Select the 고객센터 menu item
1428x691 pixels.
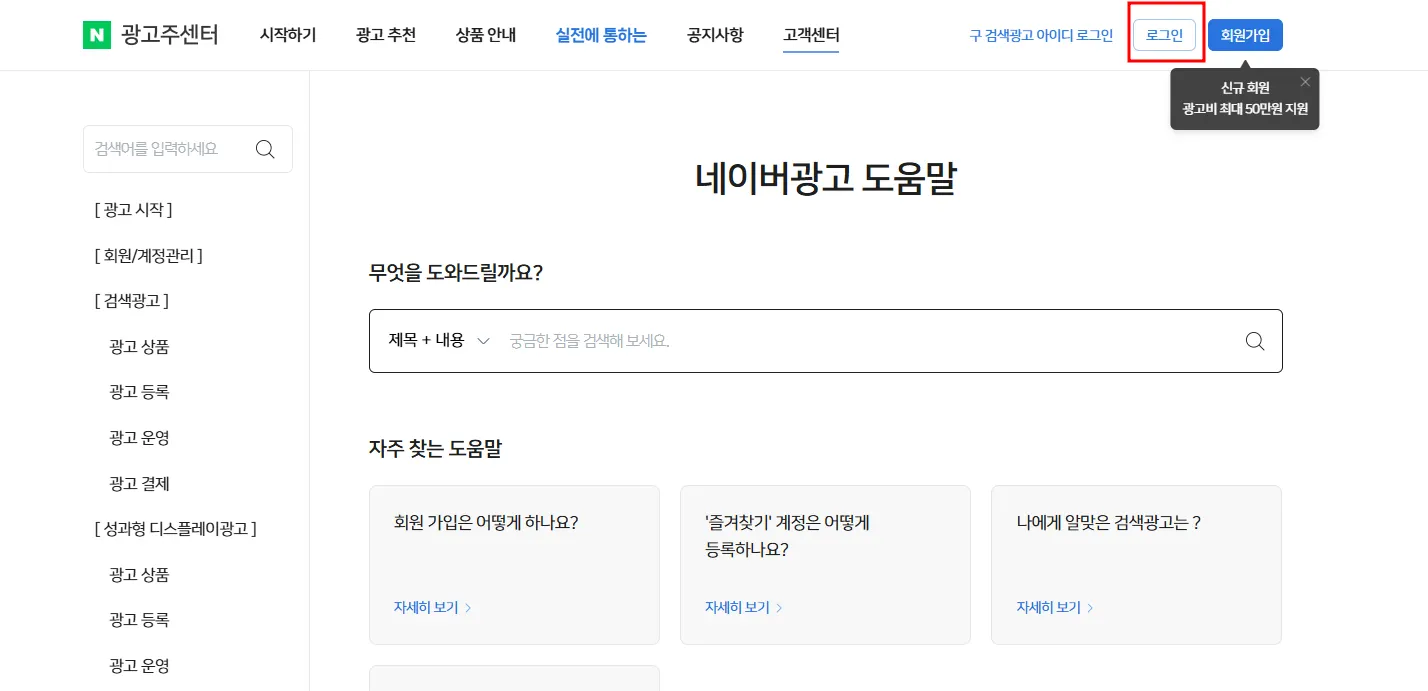(x=811, y=35)
